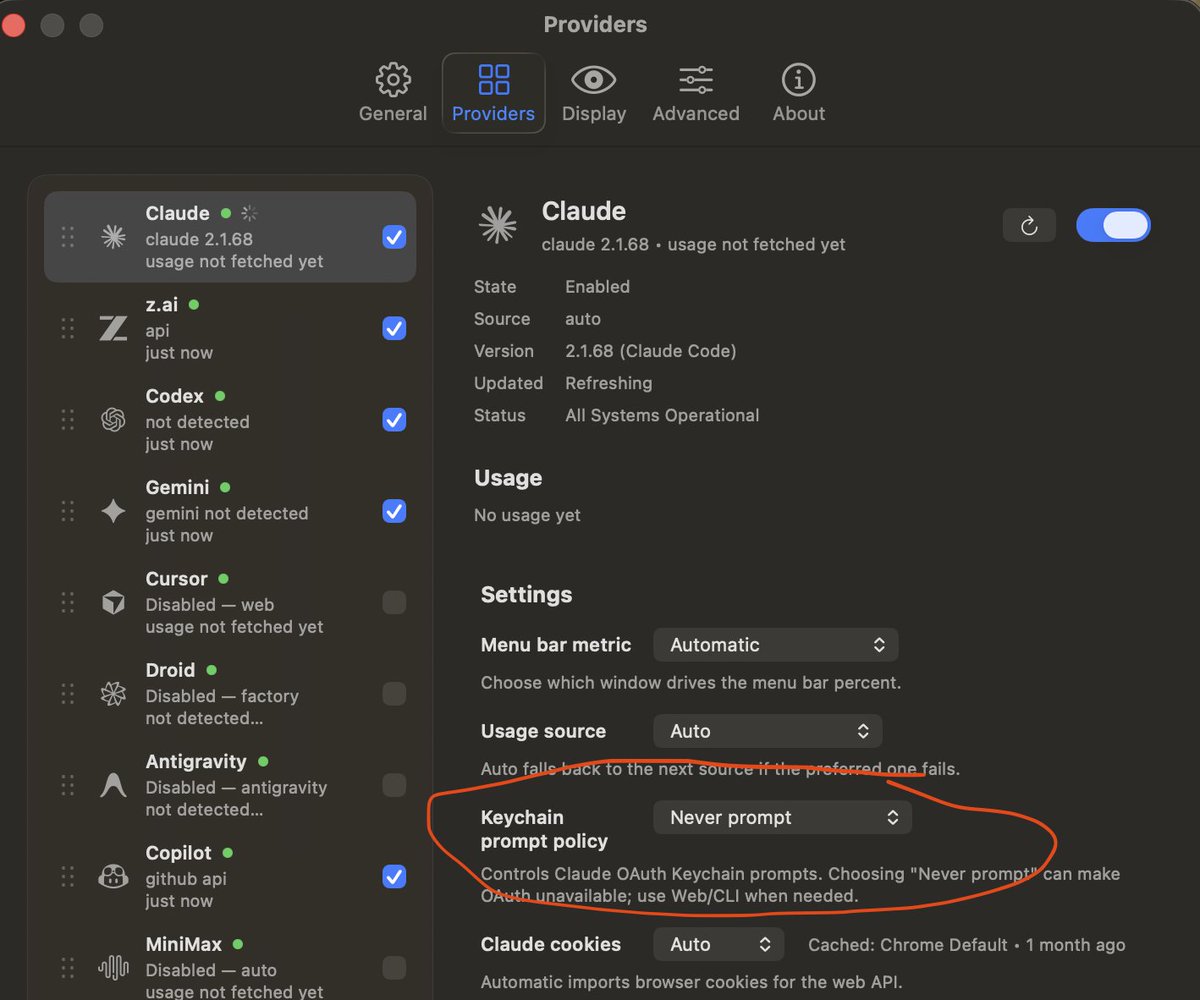Screen dimensions: 1200x1000
Task: Grab the drag handle for z.ai row
Action: tap(67, 328)
